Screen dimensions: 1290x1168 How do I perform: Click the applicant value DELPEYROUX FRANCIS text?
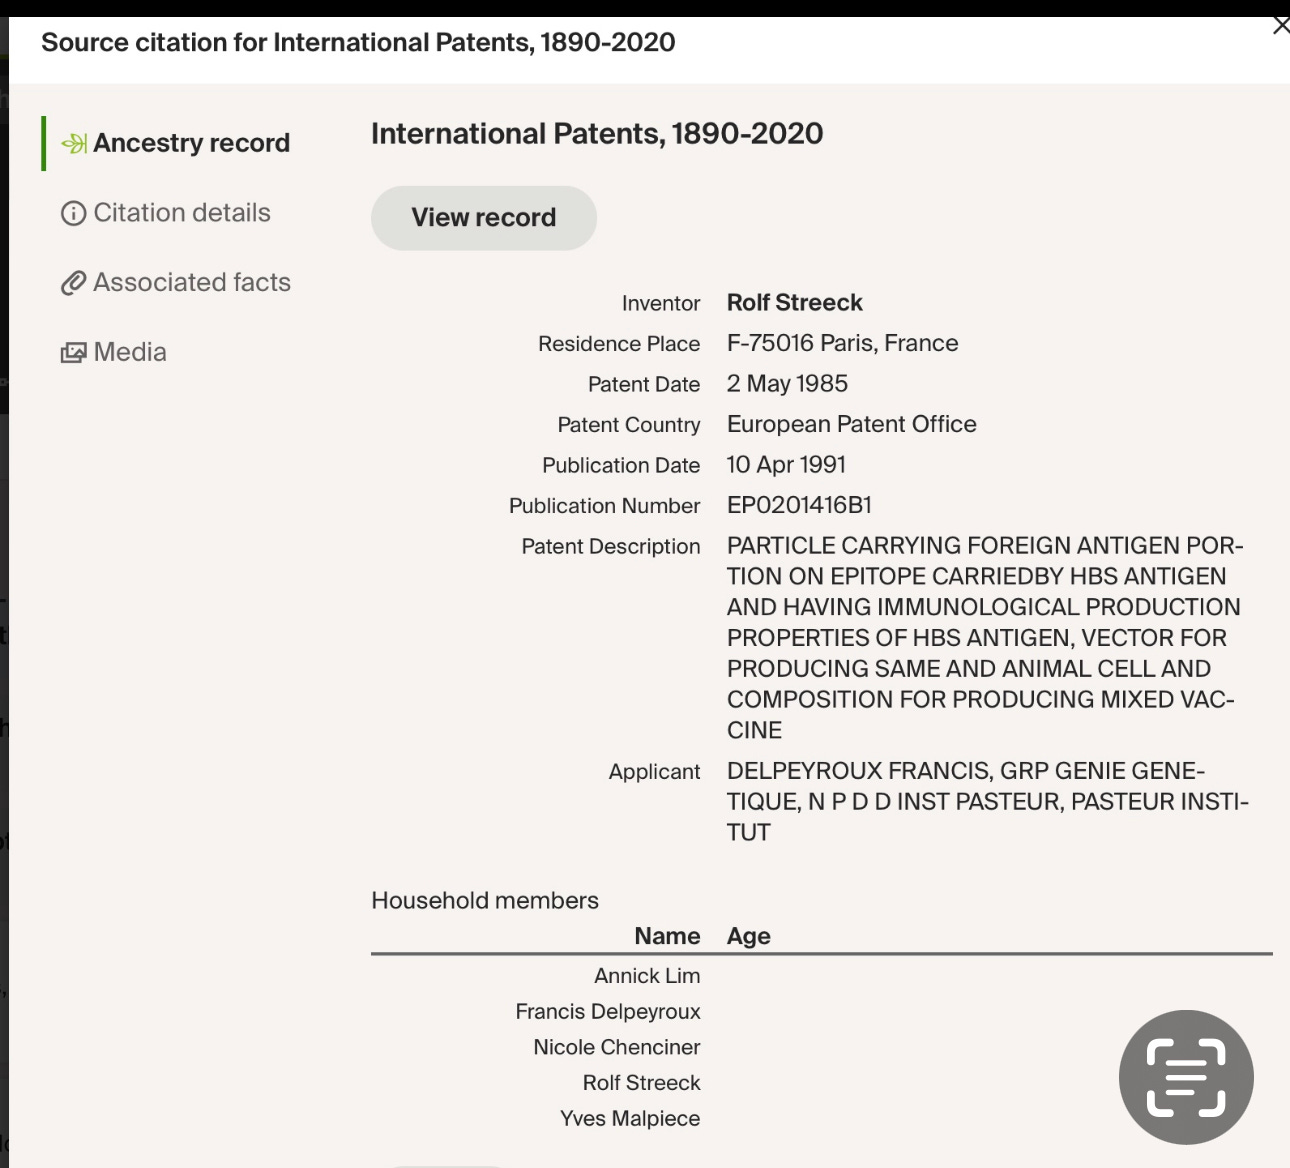click(987, 802)
